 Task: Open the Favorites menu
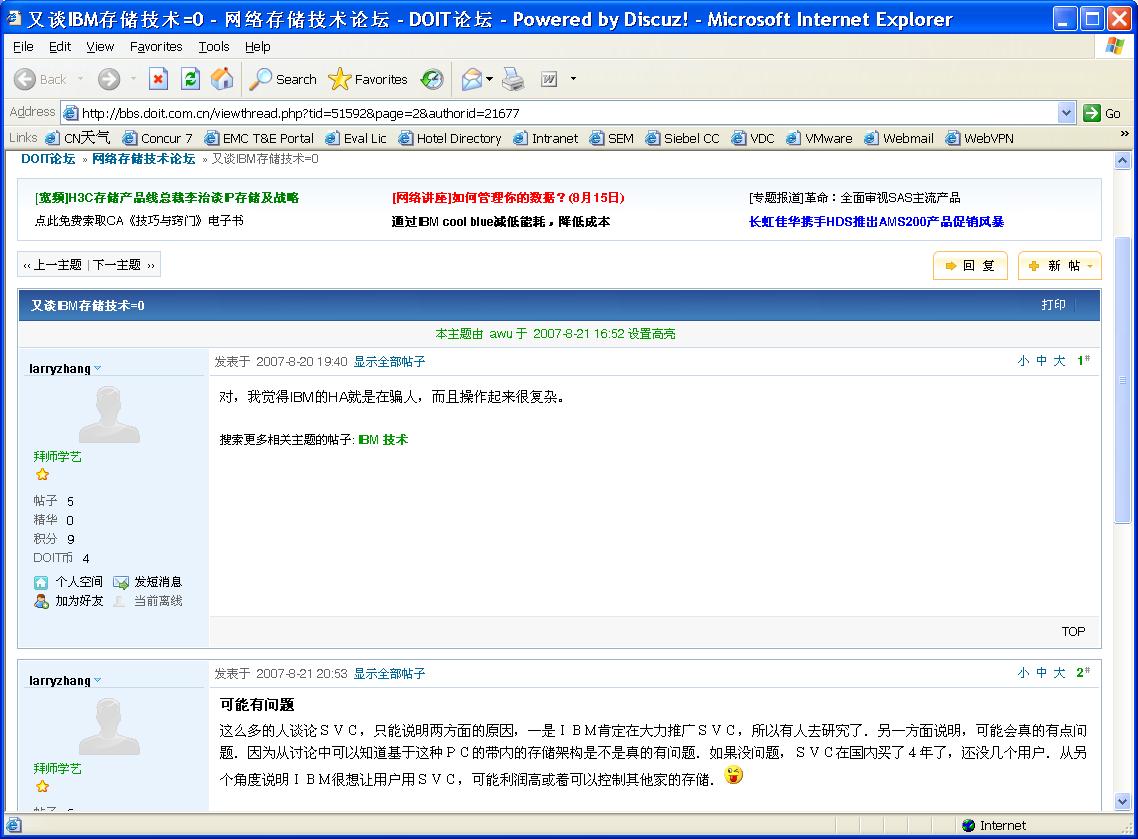(x=156, y=46)
